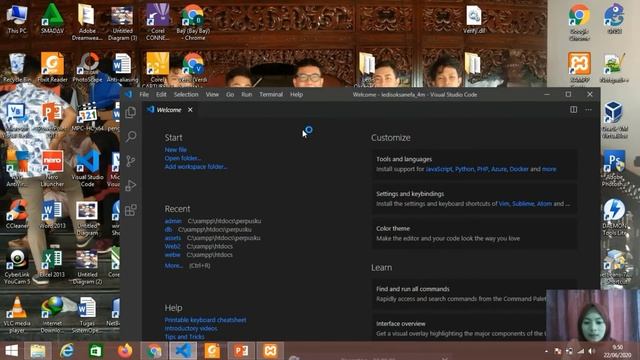
Task: Open editor More Actions ellipsis menu
Action: (x=588, y=109)
